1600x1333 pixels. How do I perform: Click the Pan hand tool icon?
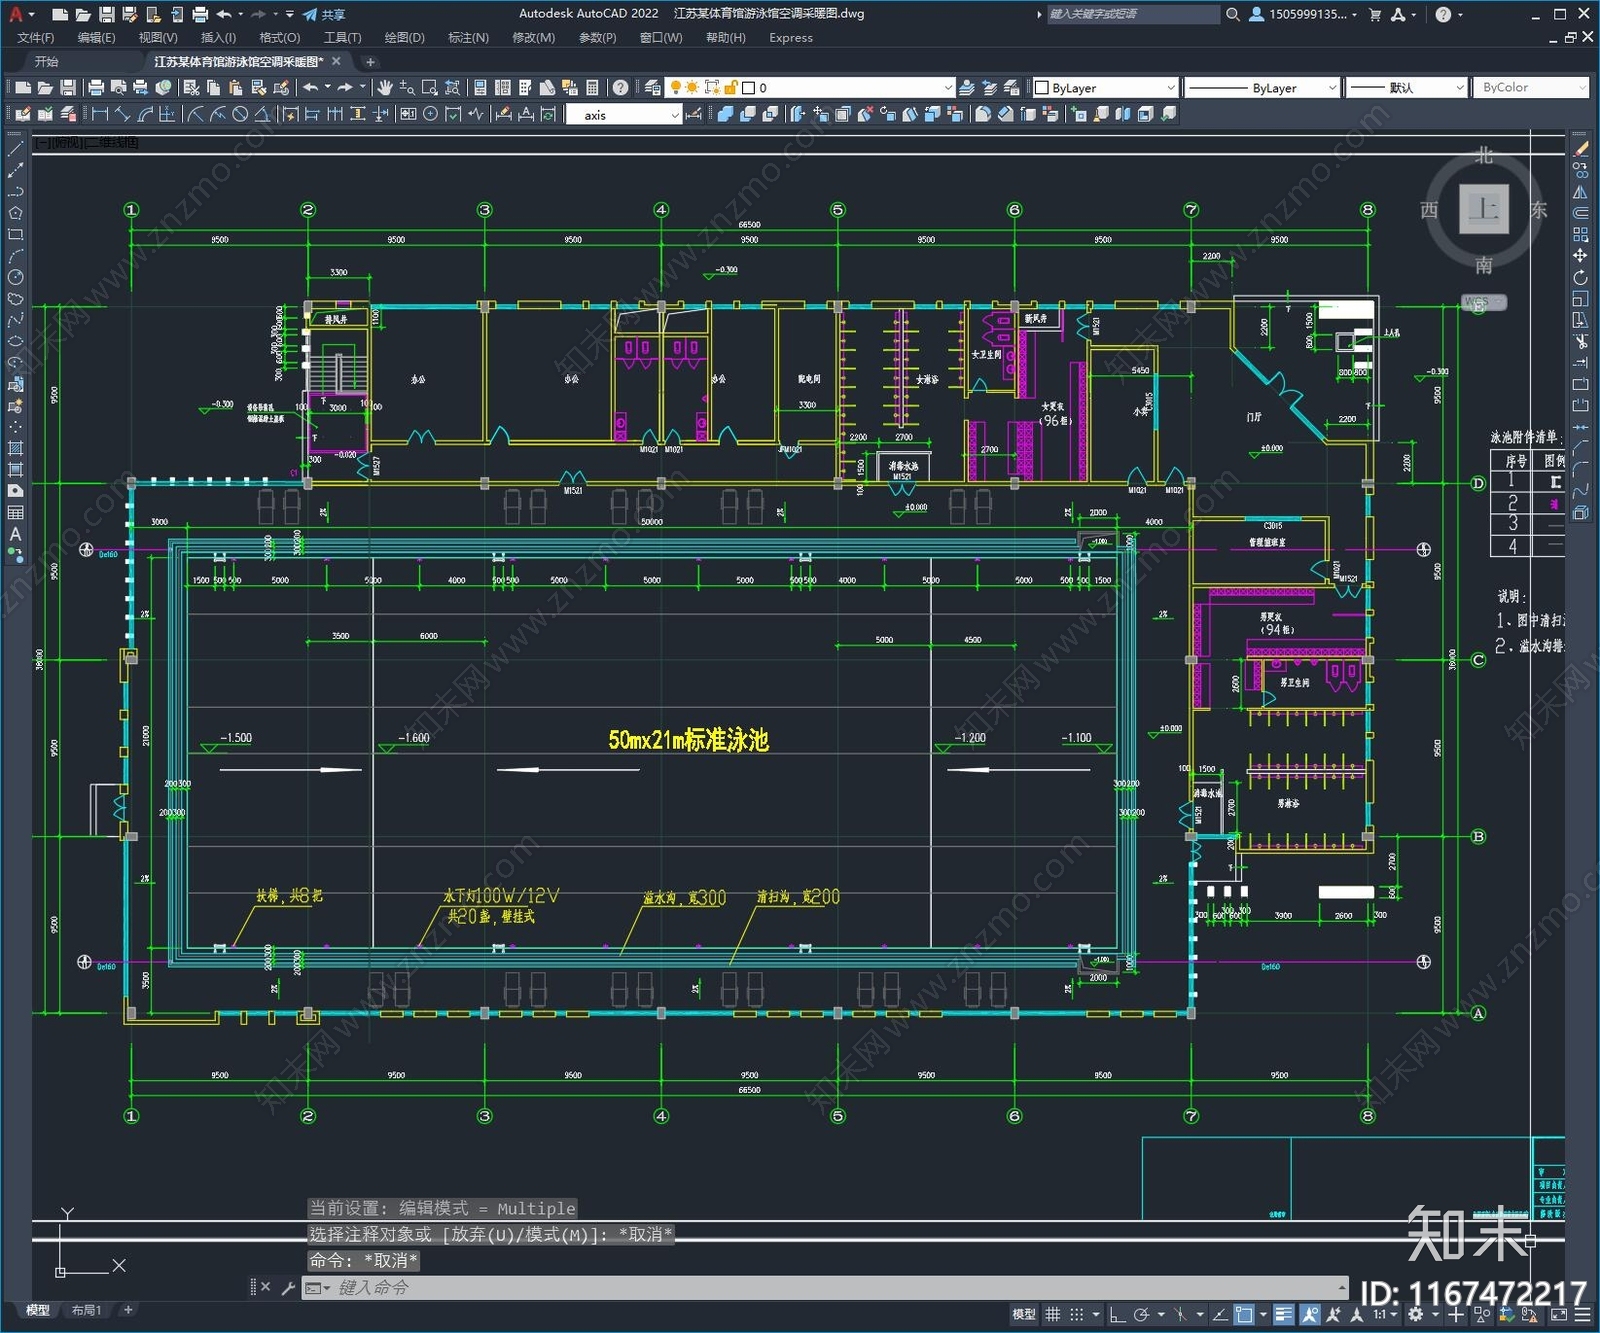385,88
